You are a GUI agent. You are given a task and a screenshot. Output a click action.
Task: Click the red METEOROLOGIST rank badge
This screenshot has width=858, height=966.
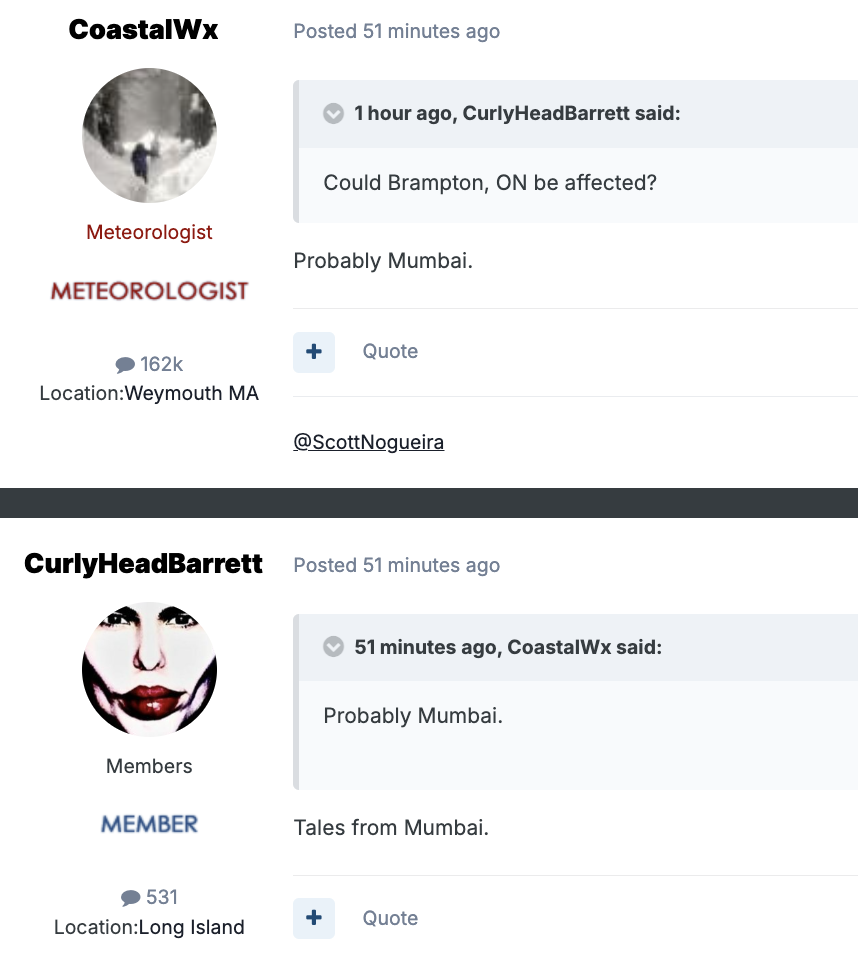[149, 291]
